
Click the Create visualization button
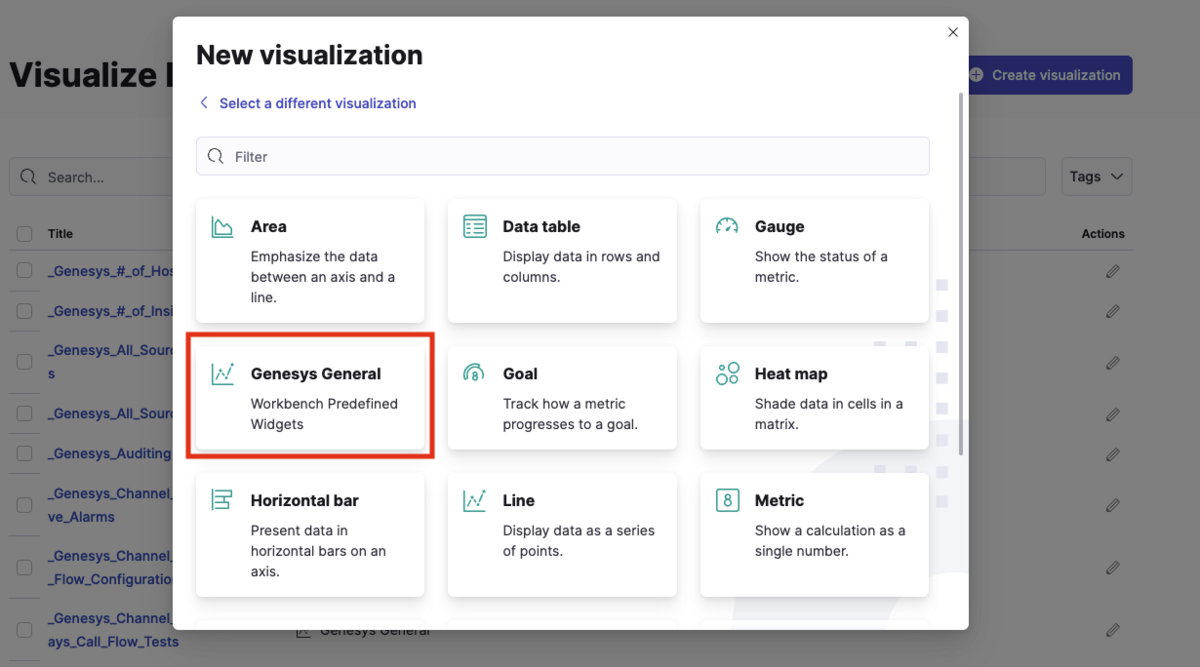pyautogui.click(x=1047, y=75)
